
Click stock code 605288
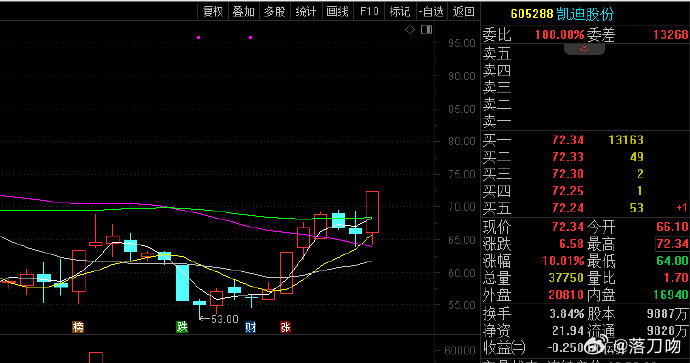532,14
